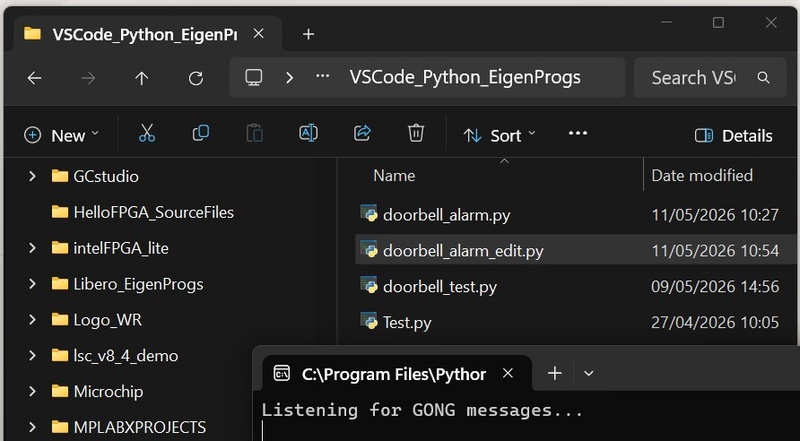Cut the selected file with scissors icon
Screen dimensions: 800x441
pyautogui.click(x=147, y=134)
